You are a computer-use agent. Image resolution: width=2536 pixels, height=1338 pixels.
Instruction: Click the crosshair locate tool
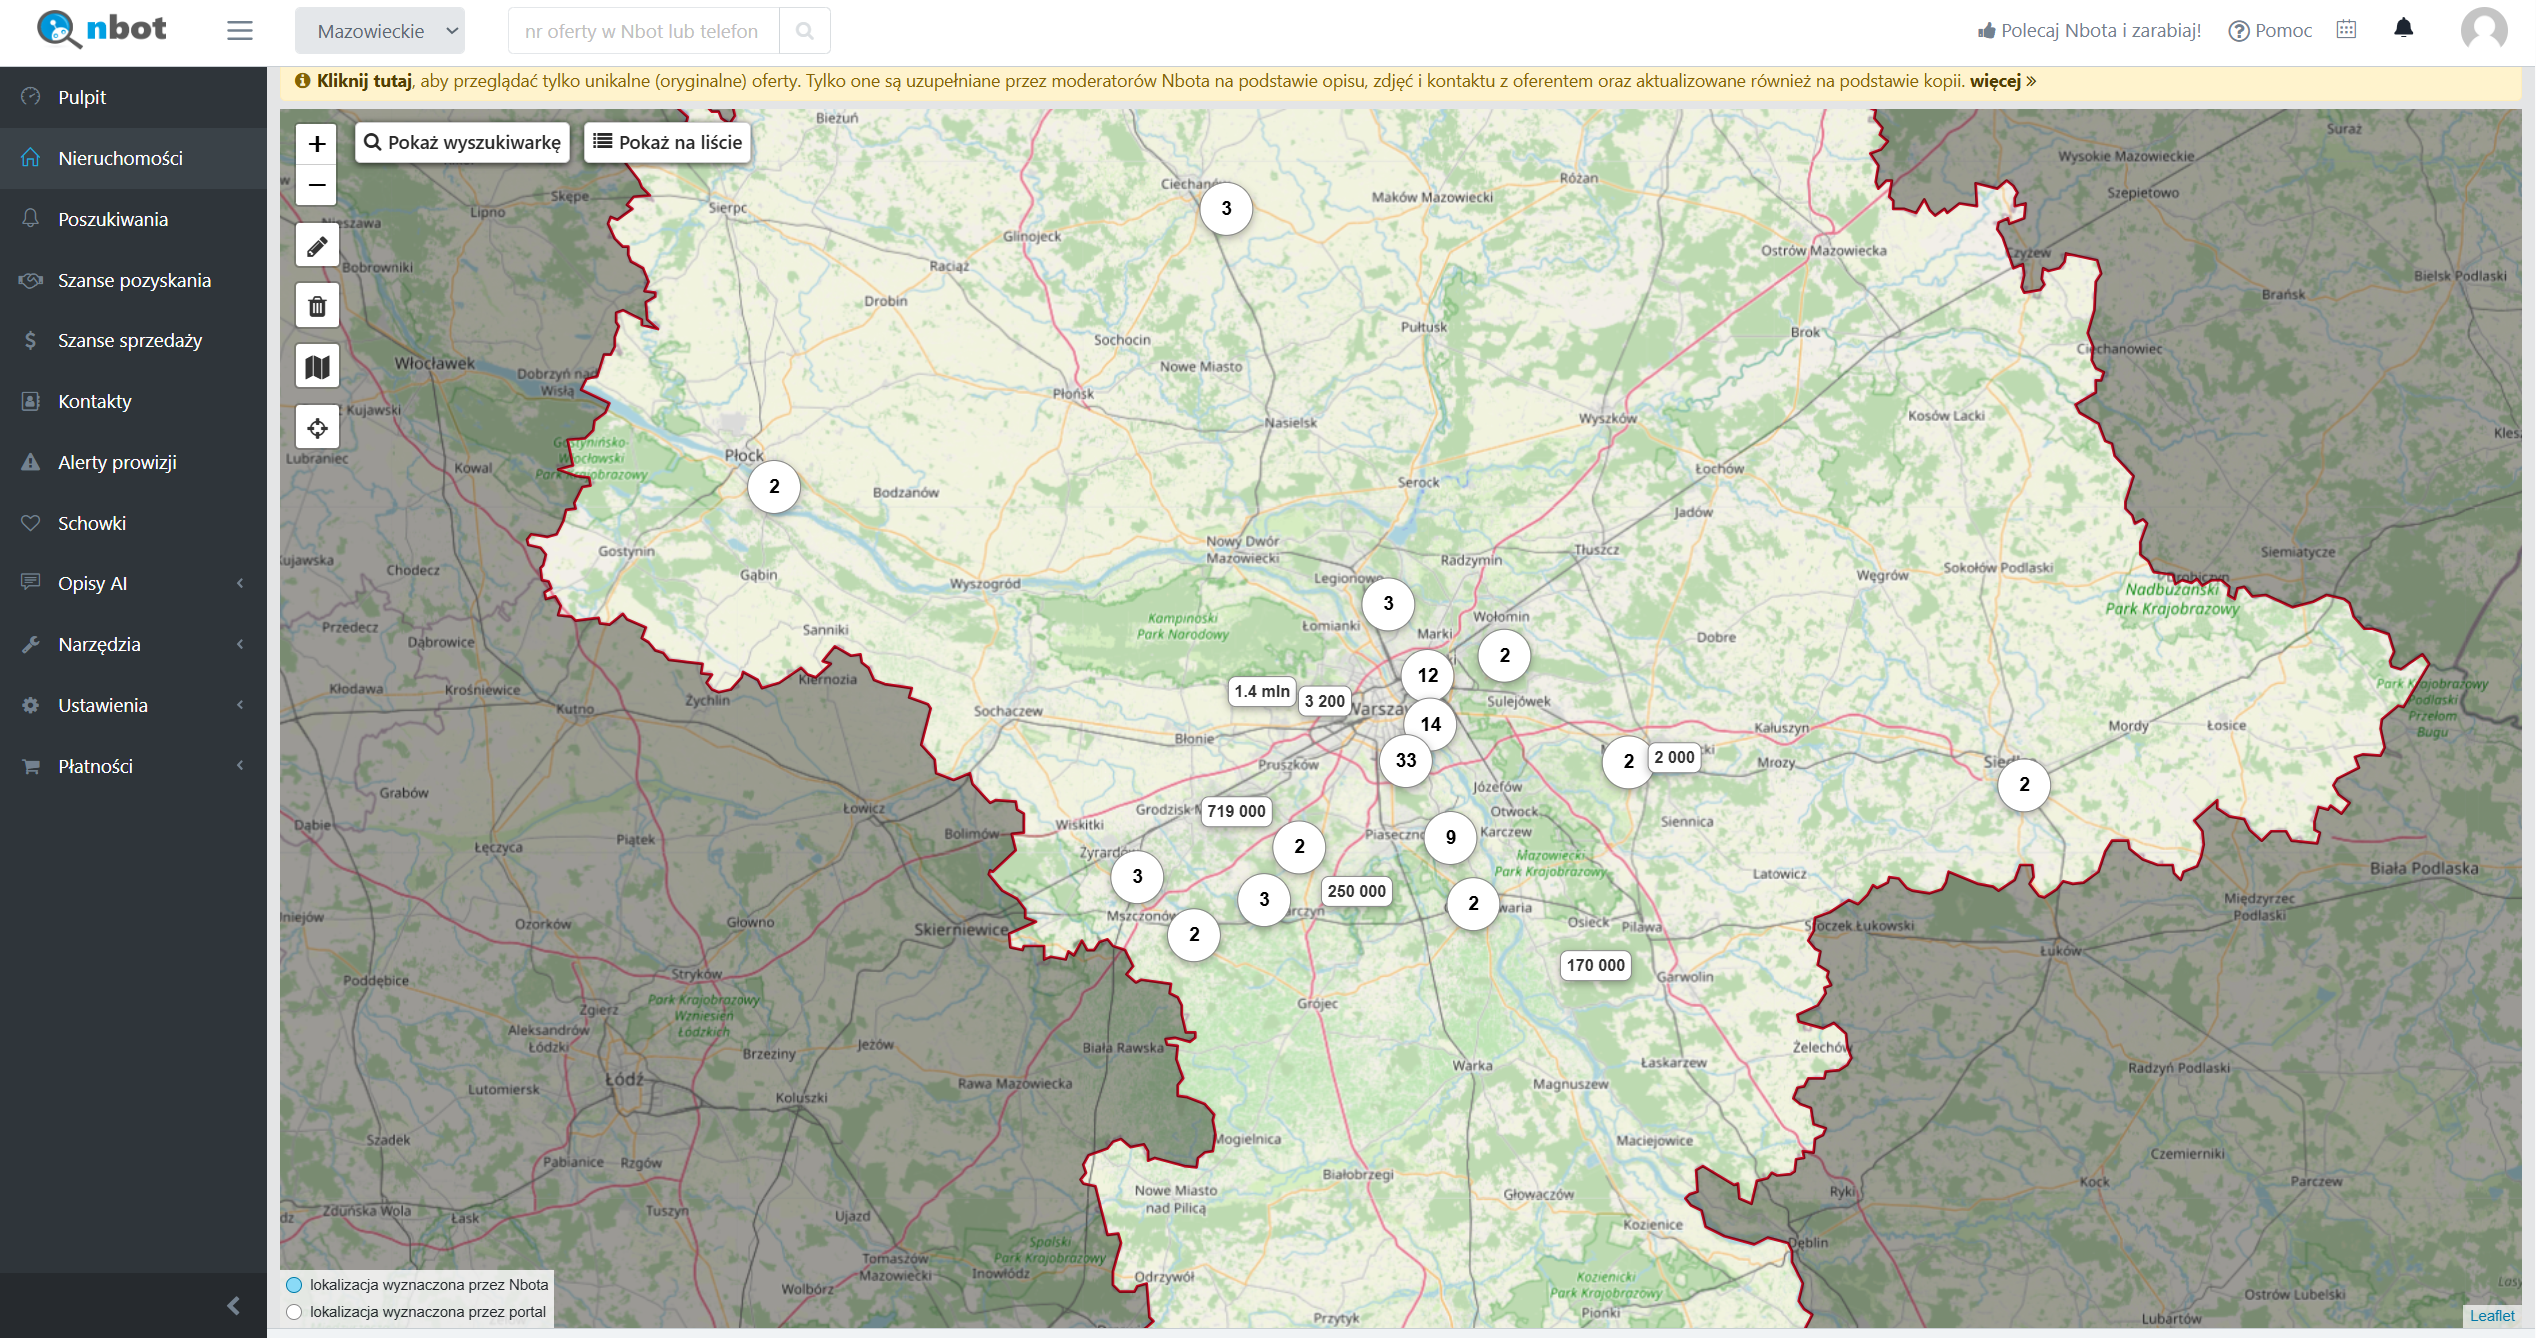click(x=317, y=428)
